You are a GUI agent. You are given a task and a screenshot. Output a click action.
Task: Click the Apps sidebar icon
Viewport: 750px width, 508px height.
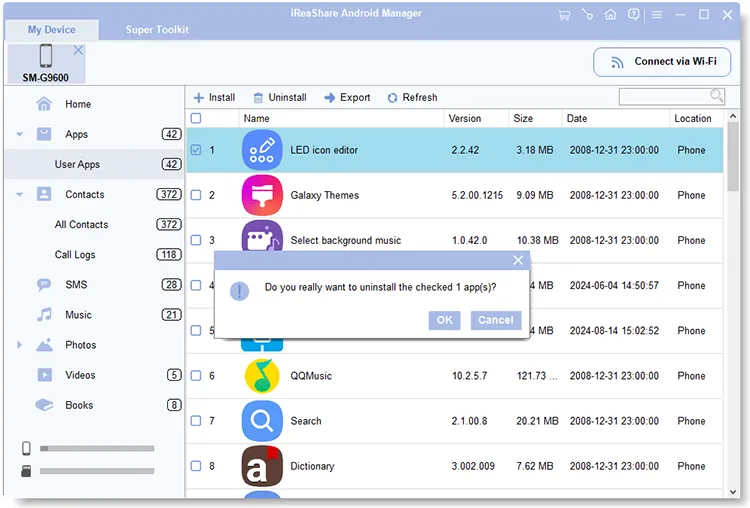pos(44,134)
